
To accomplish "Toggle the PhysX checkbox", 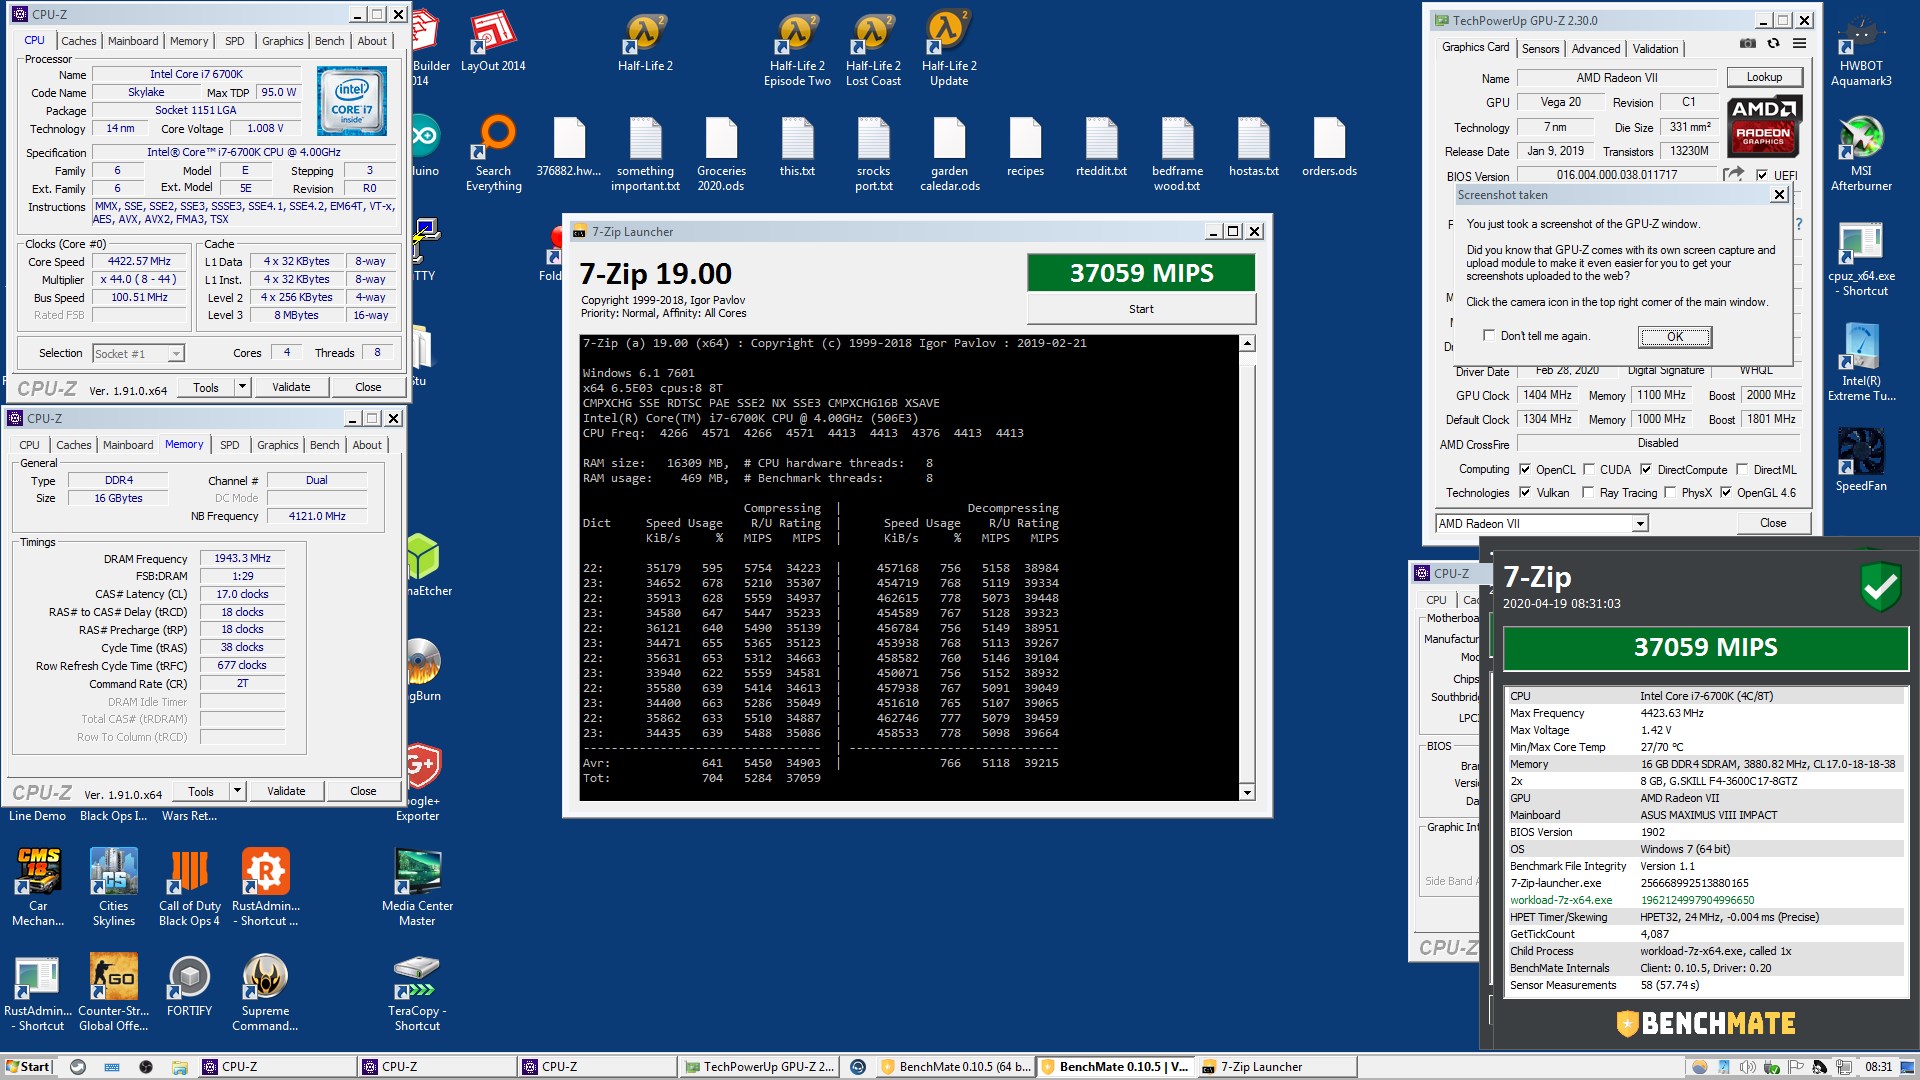I will (1670, 493).
